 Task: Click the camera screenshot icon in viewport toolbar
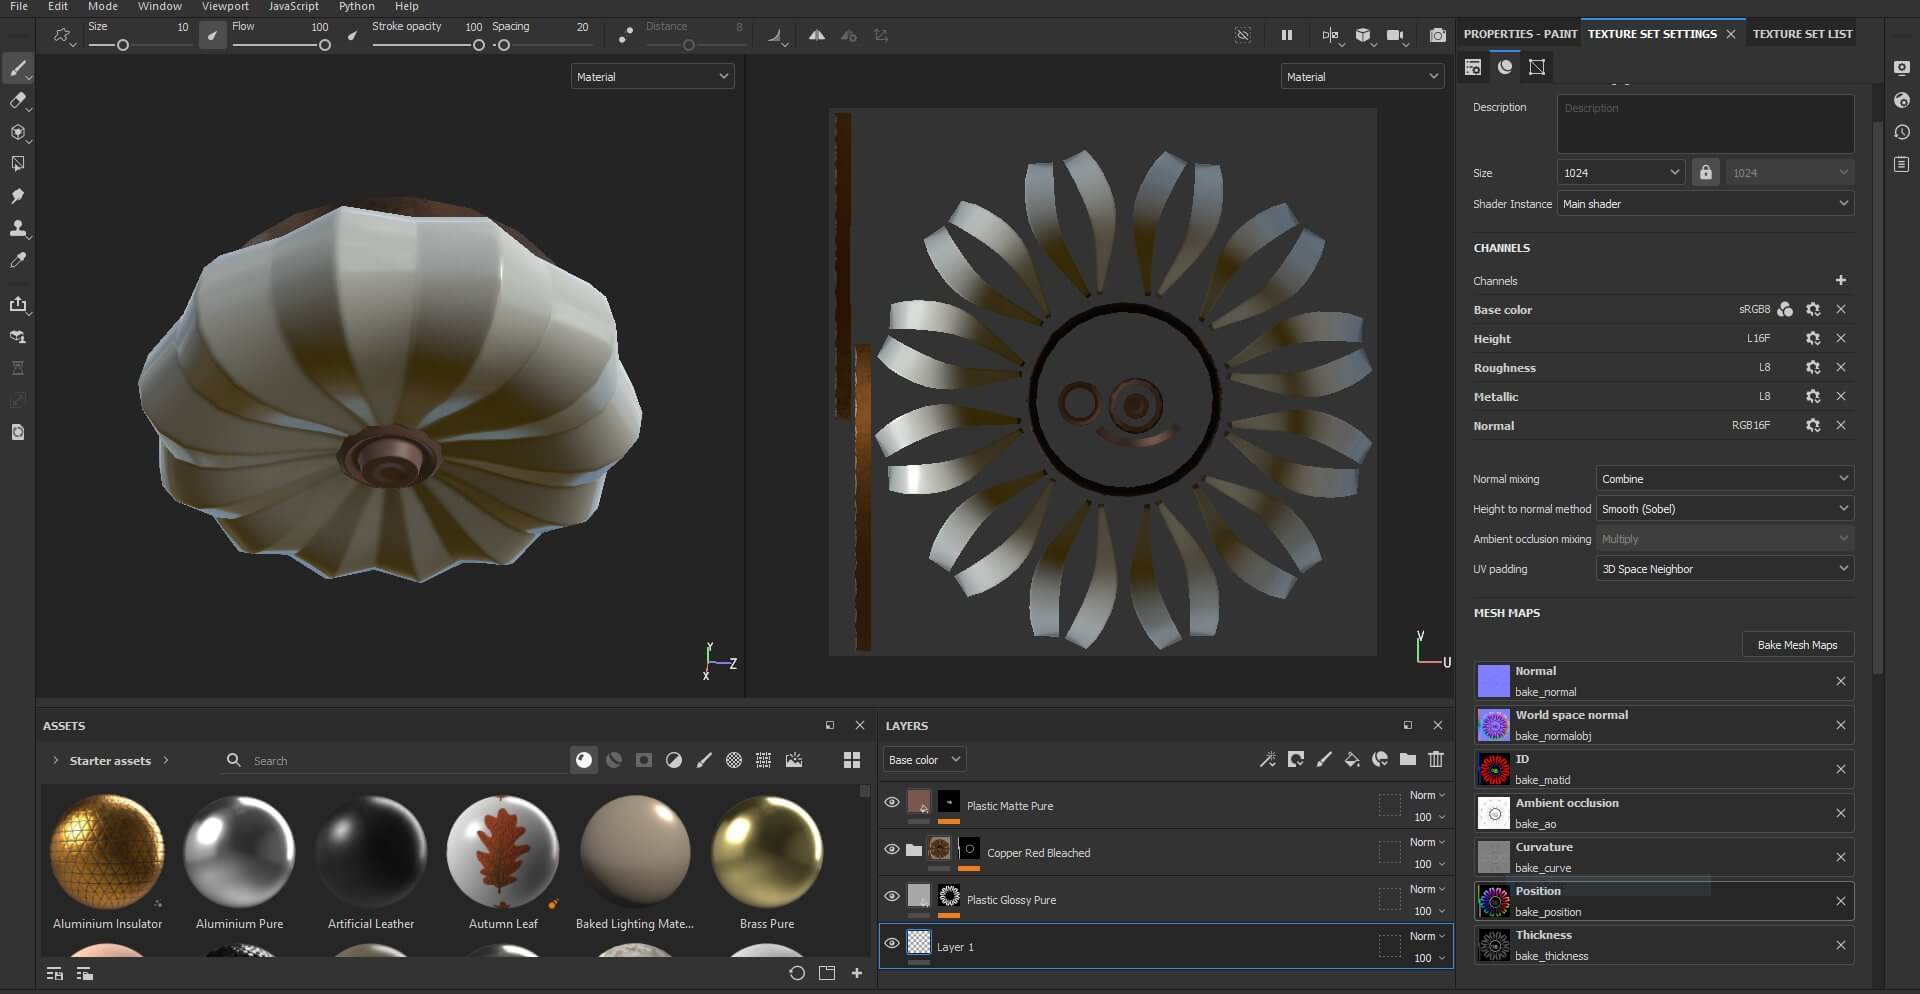1437,36
